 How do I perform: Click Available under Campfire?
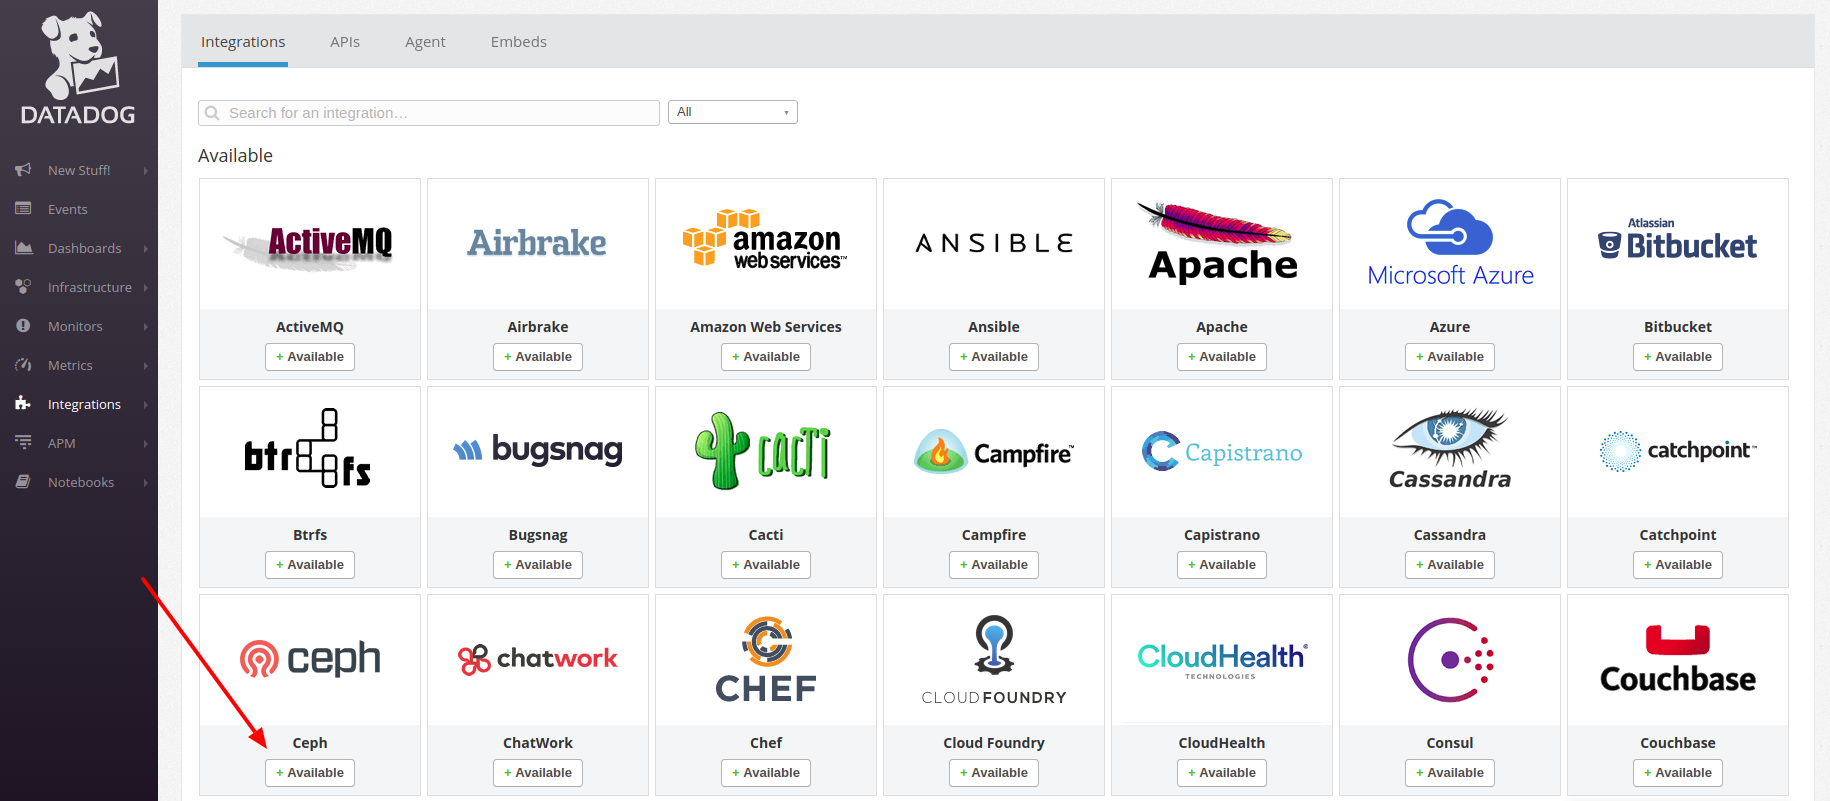[994, 565]
